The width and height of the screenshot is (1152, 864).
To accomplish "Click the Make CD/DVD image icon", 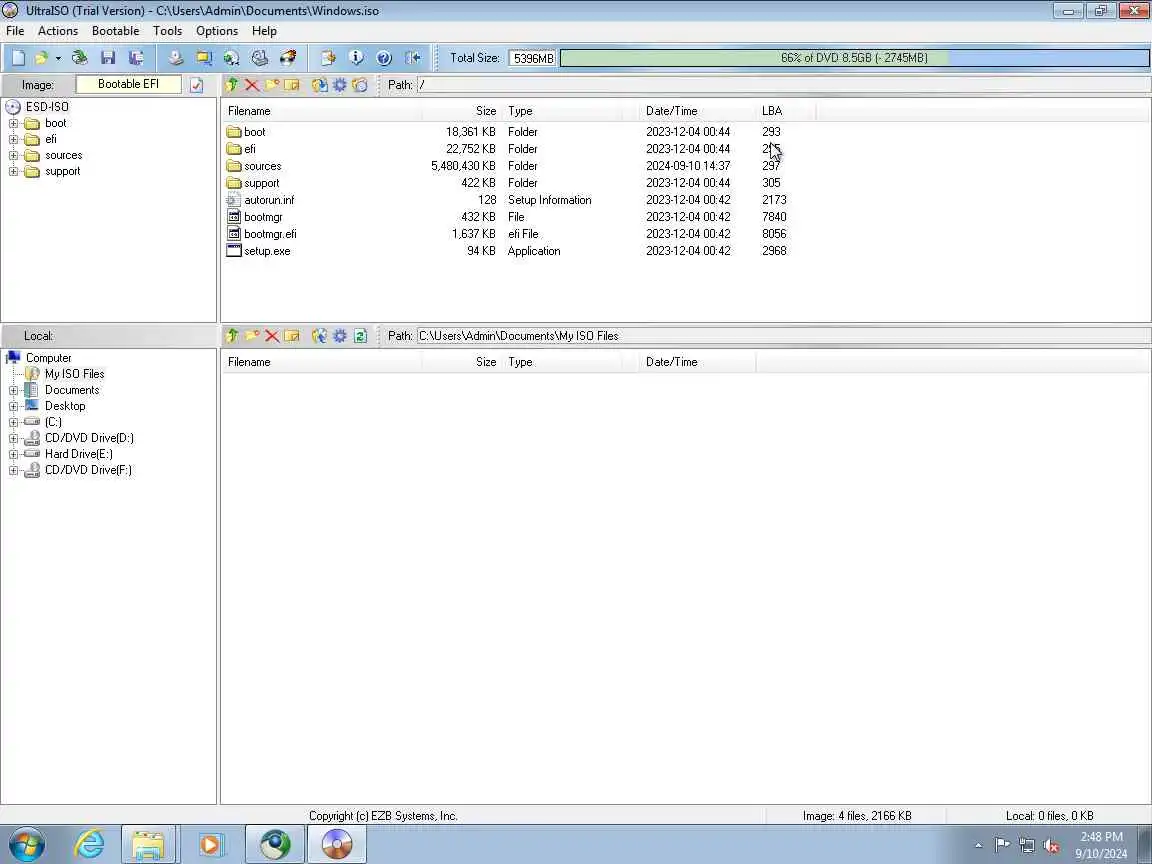I will coord(175,58).
